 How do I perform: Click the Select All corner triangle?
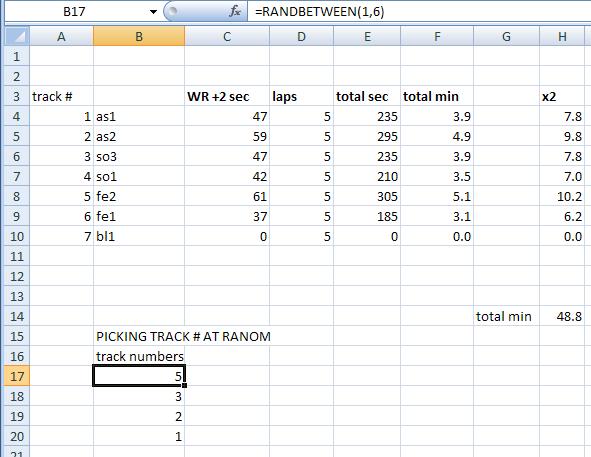17,37
